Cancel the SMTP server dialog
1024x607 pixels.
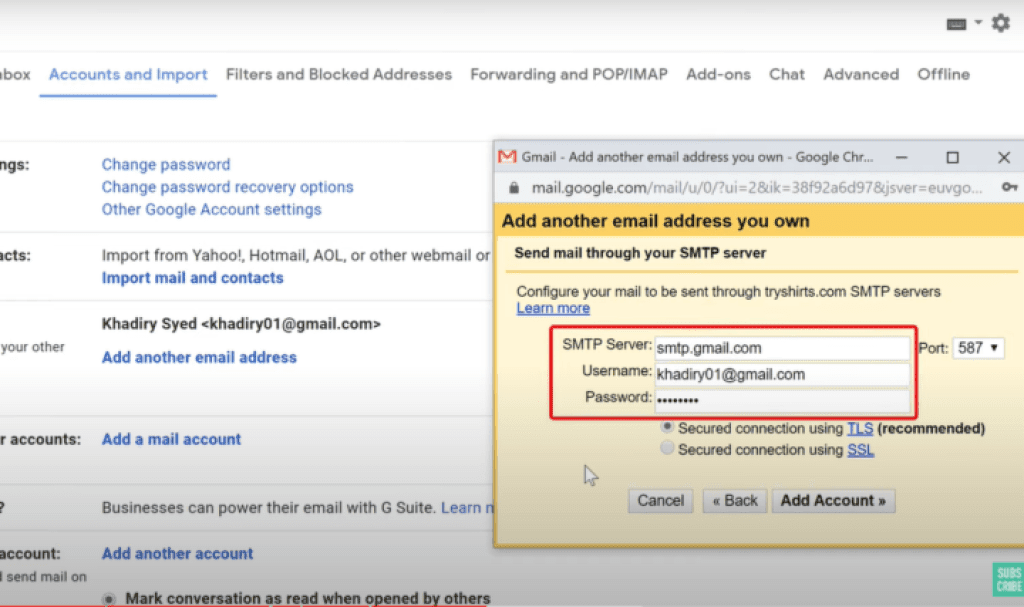tap(660, 500)
